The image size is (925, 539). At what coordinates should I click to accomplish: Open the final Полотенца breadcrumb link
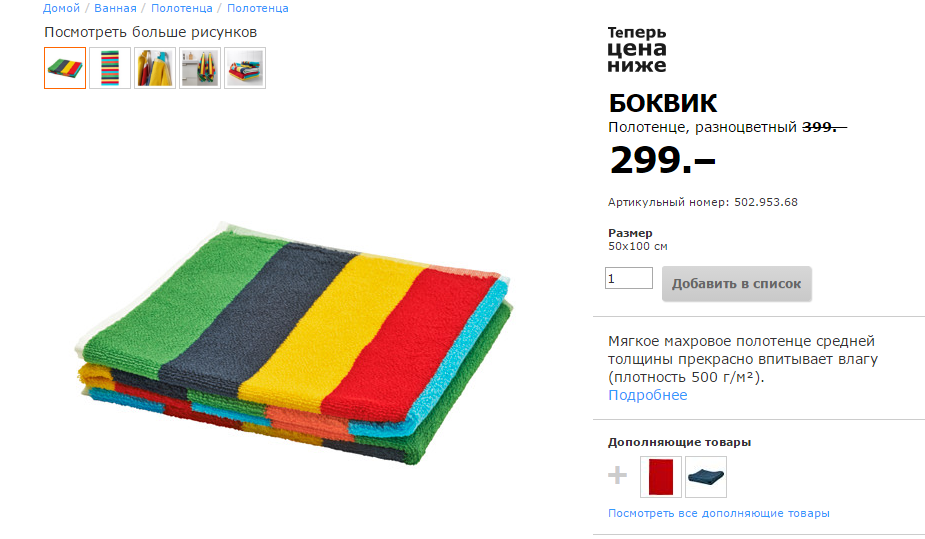tap(258, 8)
